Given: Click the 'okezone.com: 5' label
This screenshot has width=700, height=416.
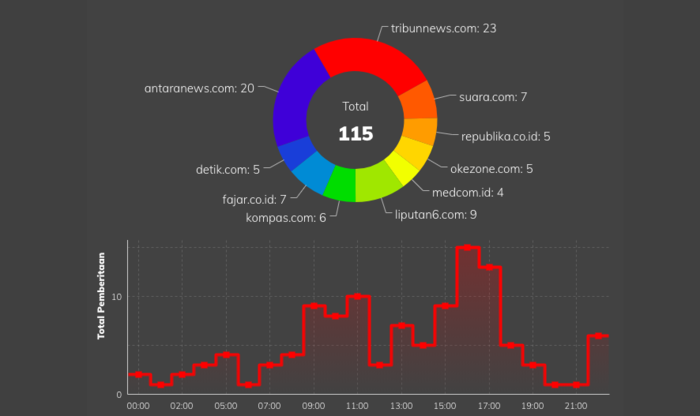Looking at the screenshot, I should [491, 169].
